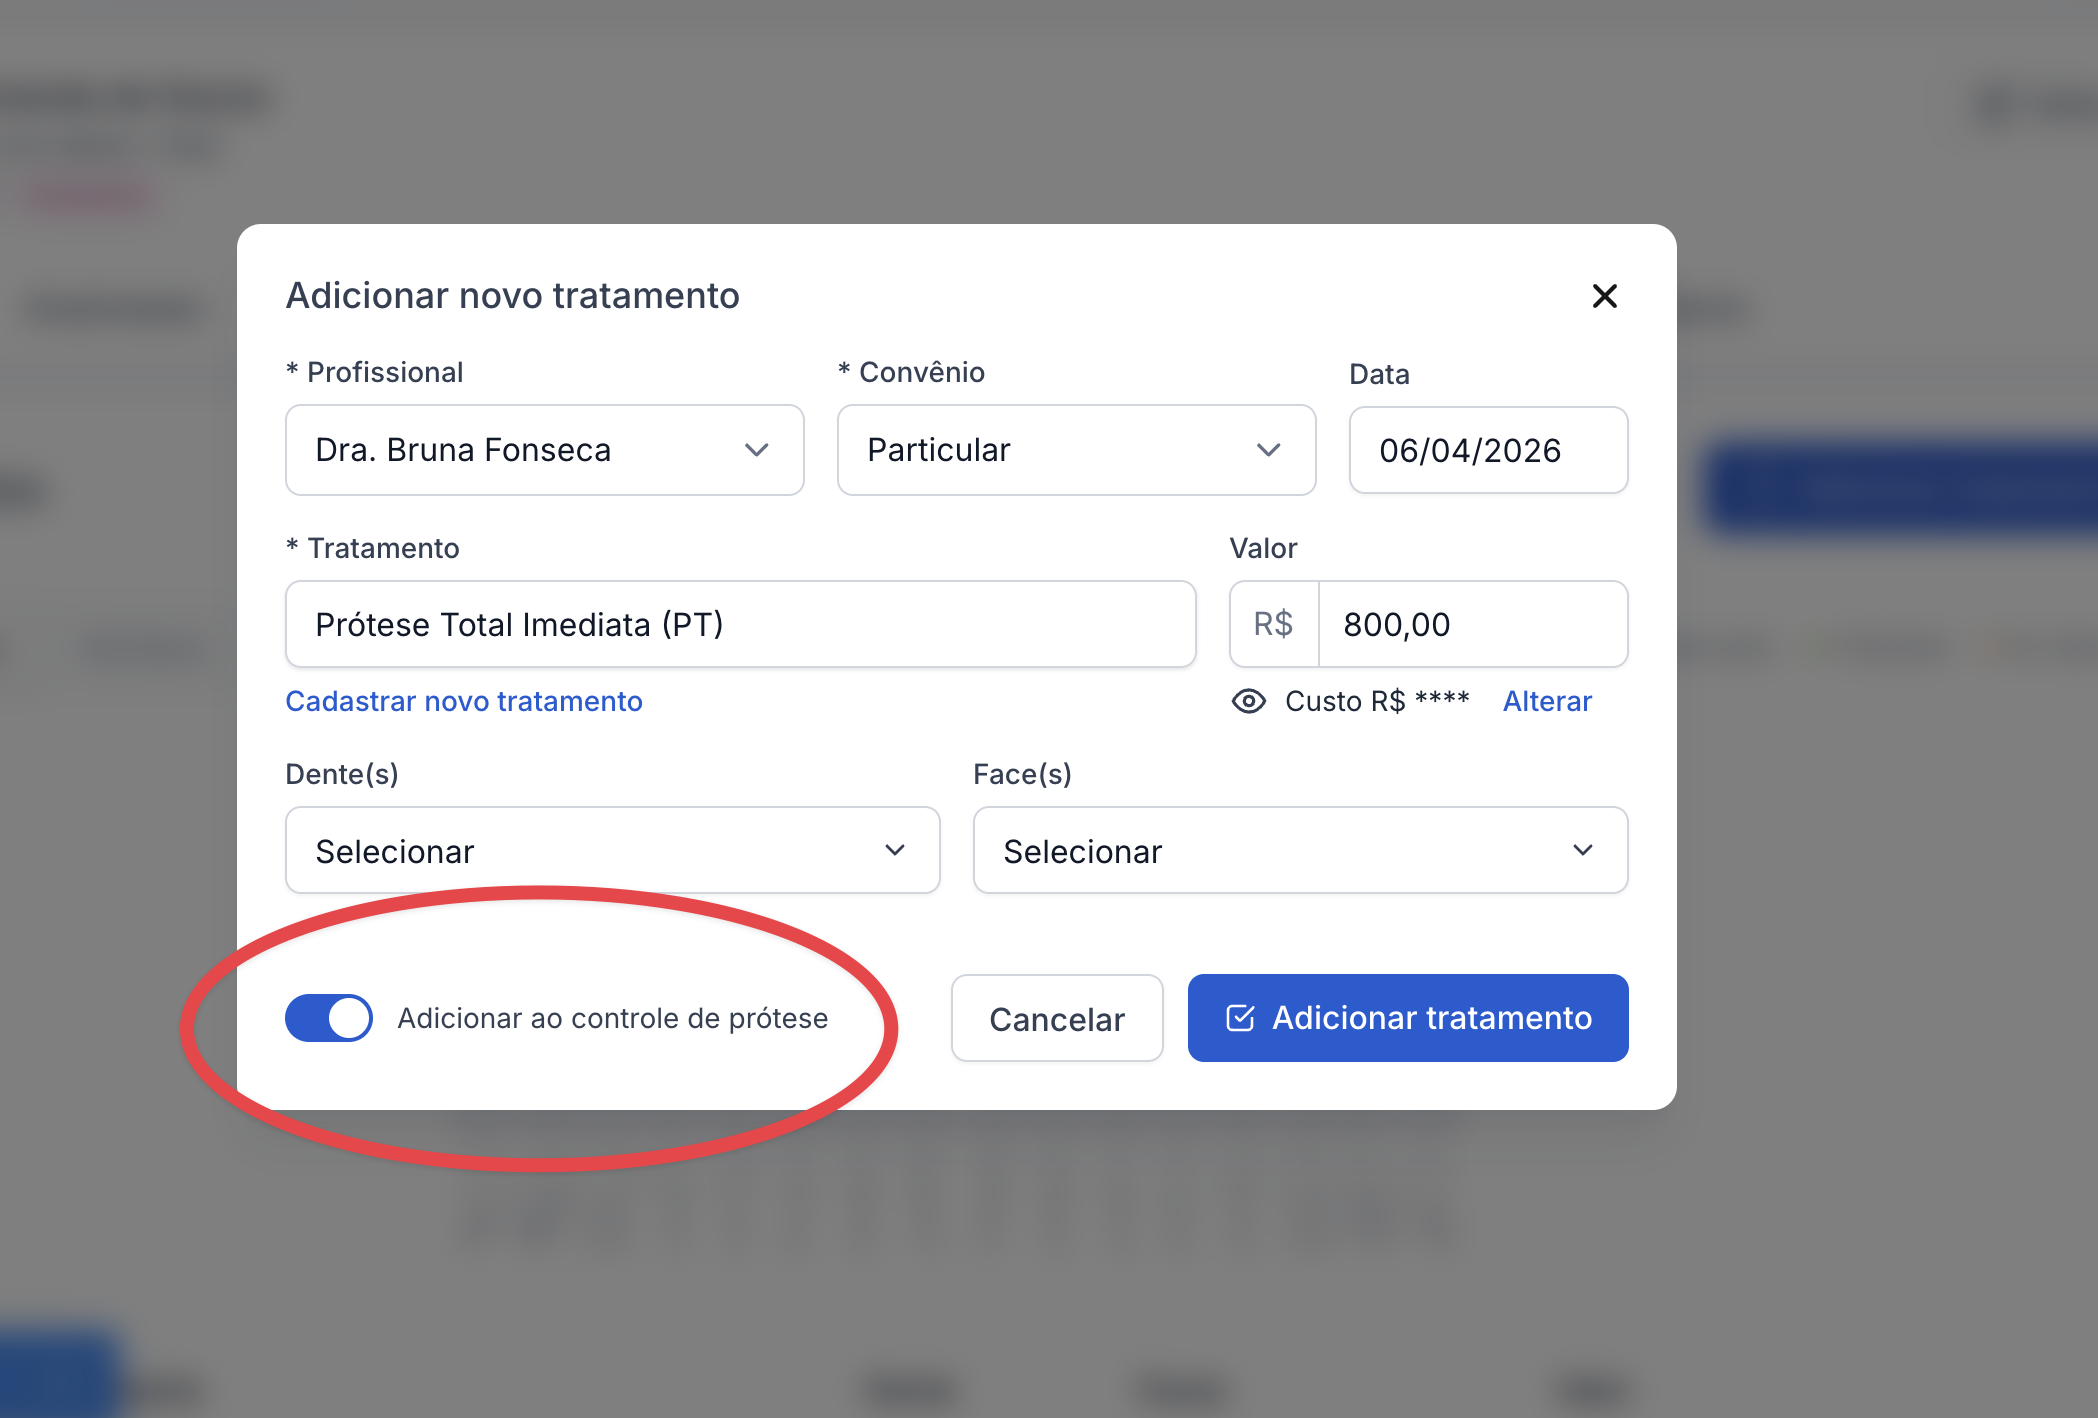
Task: Close the Adicionar novo tratamento dialog
Action: point(1604,296)
